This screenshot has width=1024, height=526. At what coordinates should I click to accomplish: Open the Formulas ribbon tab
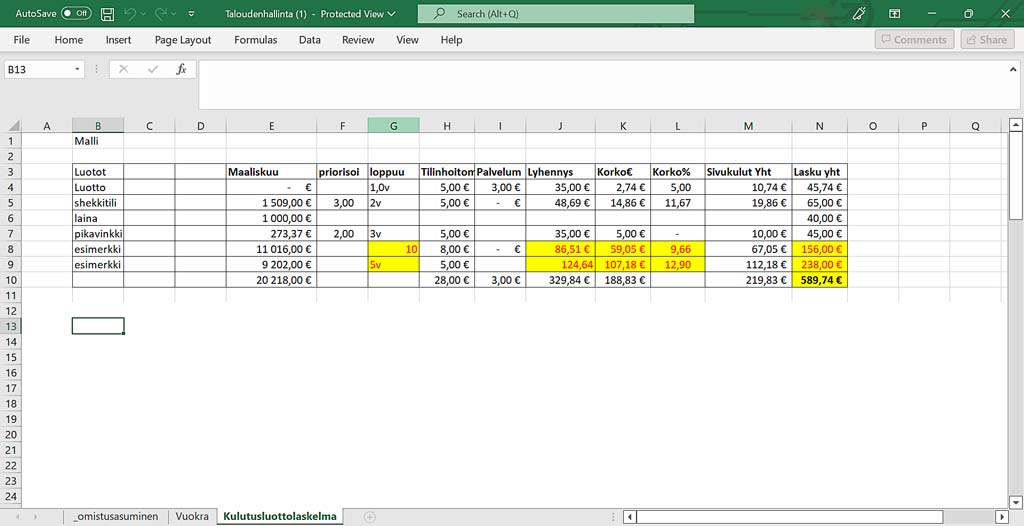click(x=255, y=40)
